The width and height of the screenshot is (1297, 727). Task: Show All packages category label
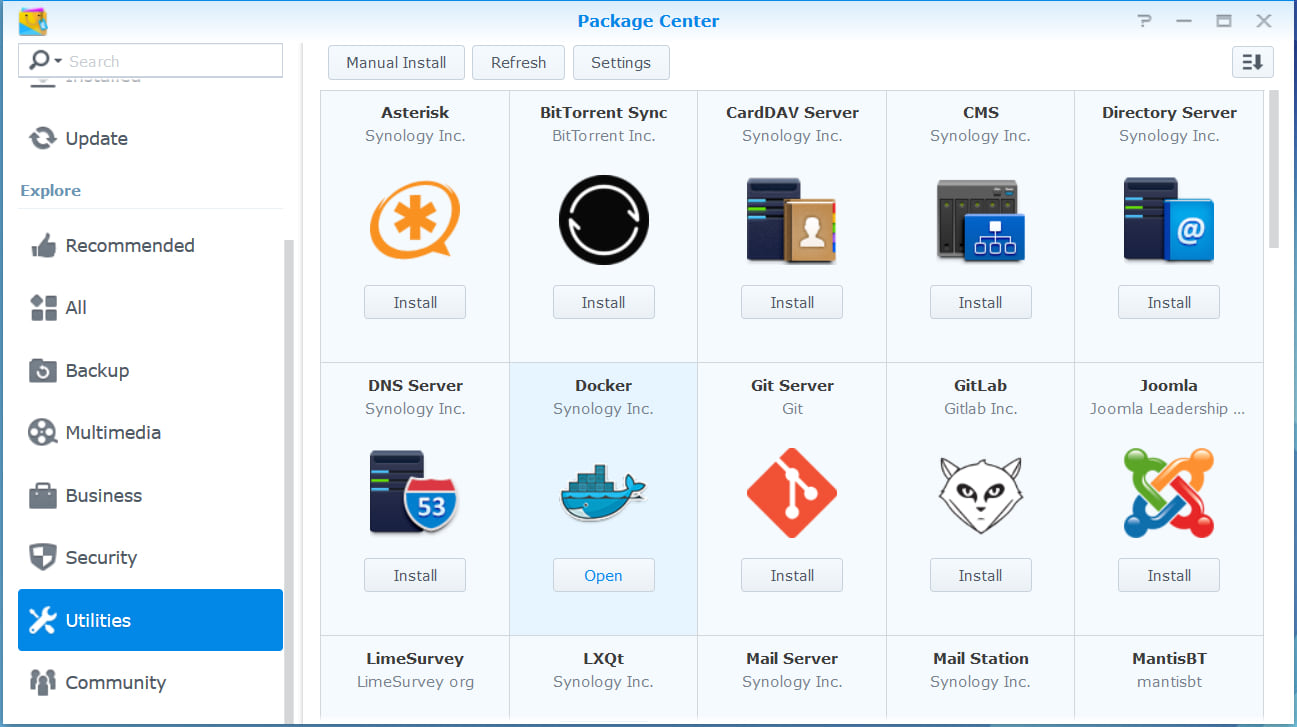pos(76,308)
